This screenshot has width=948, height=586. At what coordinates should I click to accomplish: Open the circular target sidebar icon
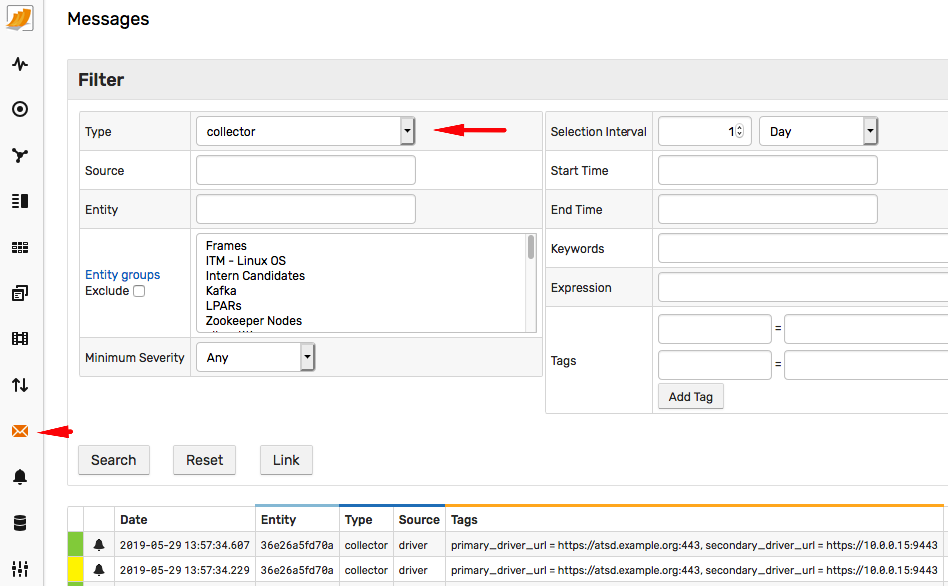point(20,109)
